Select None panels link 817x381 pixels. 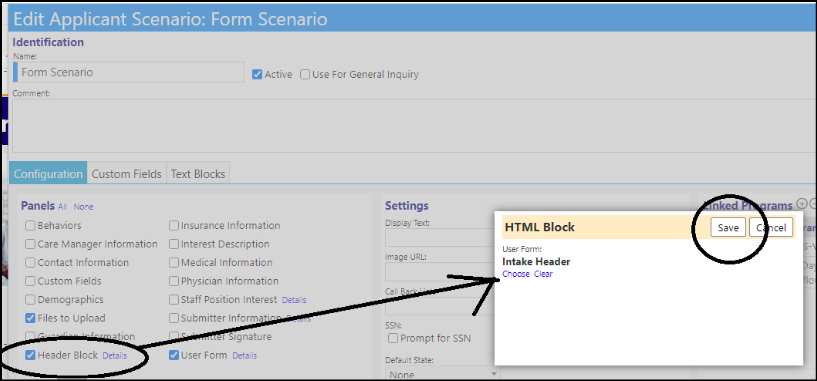pyautogui.click(x=83, y=207)
